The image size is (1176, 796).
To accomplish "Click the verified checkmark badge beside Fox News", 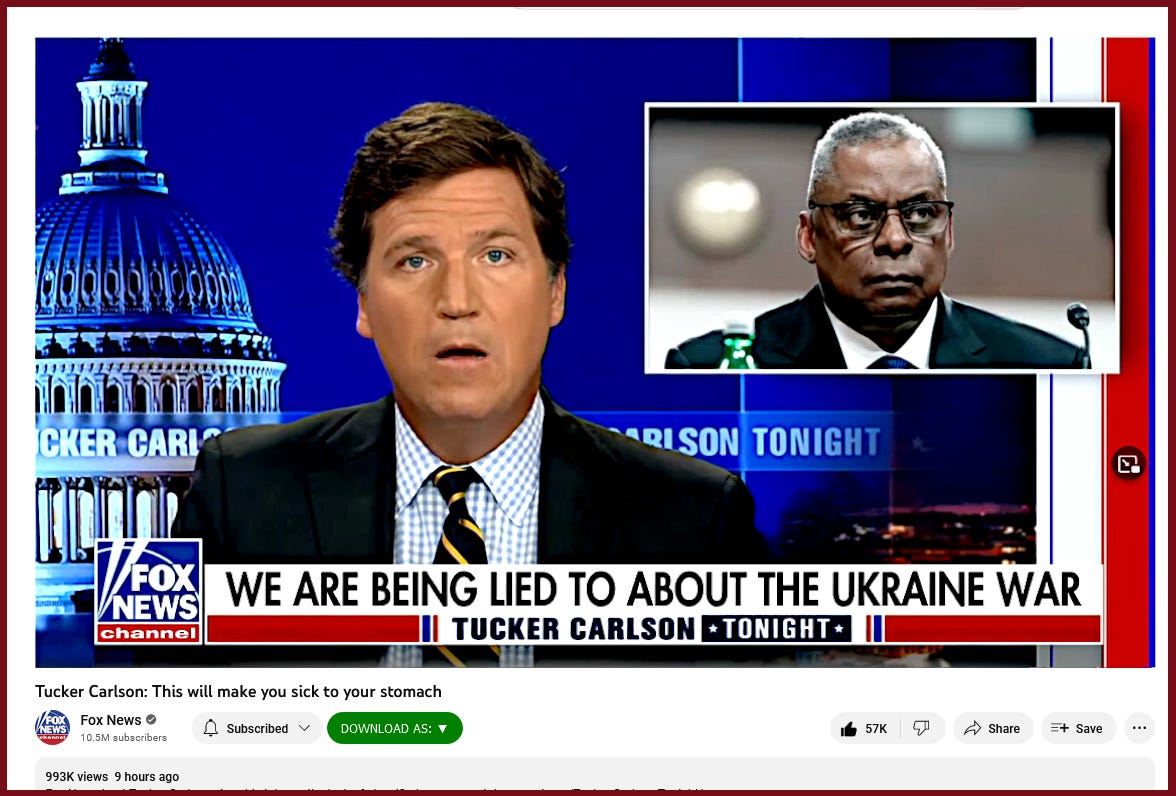I will 151,720.
